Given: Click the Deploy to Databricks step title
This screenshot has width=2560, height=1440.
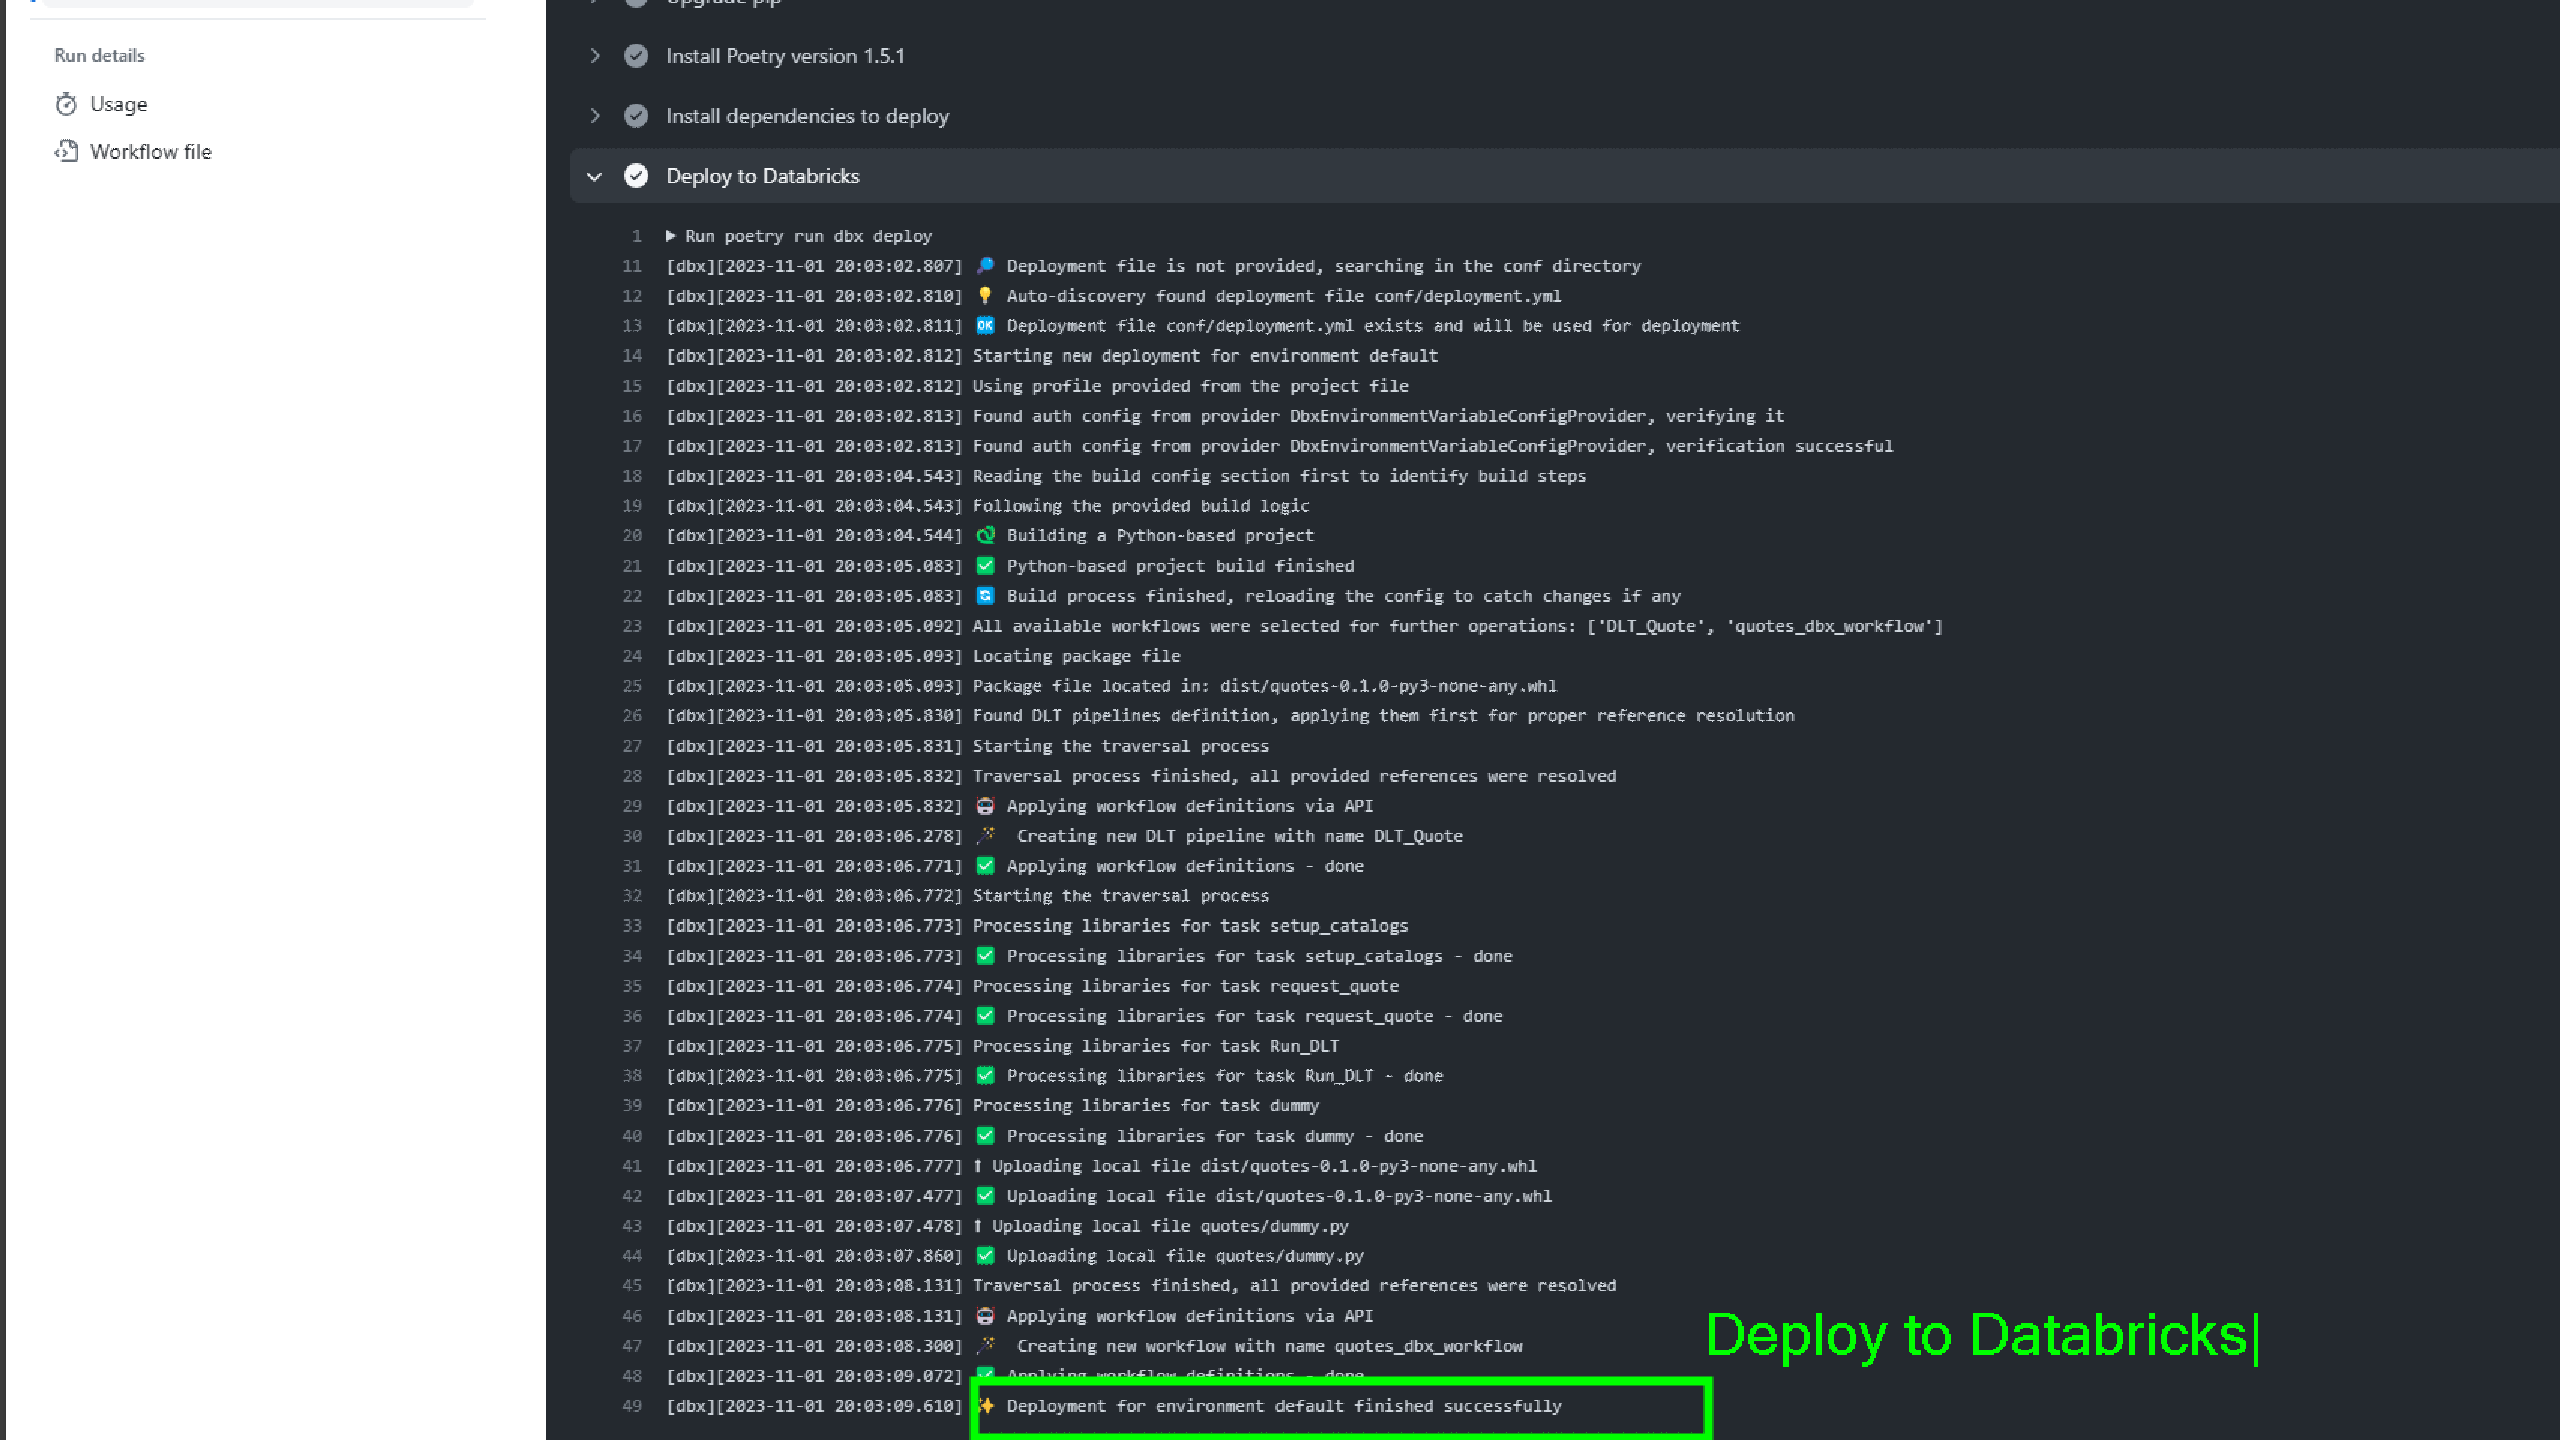Looking at the screenshot, I should 762,176.
